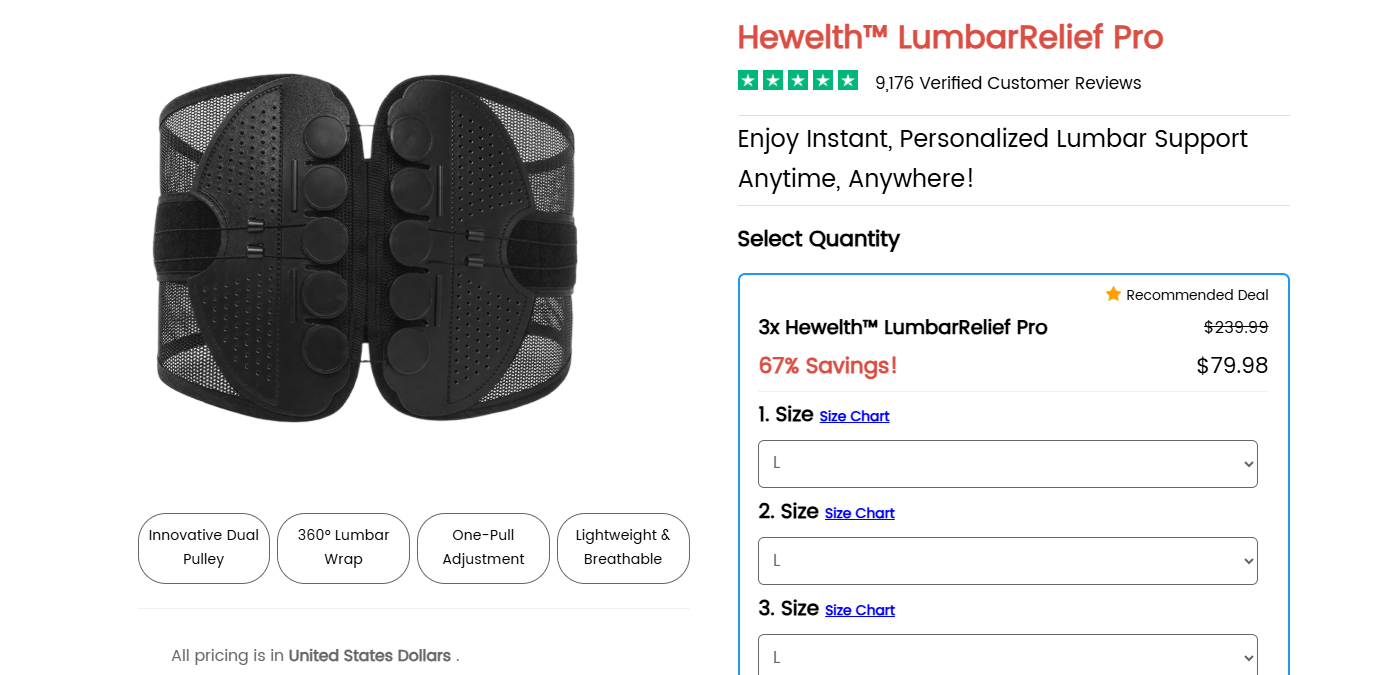Click the Hewelth LumbarRelief Pro title
The image size is (1396, 675).
pos(950,38)
